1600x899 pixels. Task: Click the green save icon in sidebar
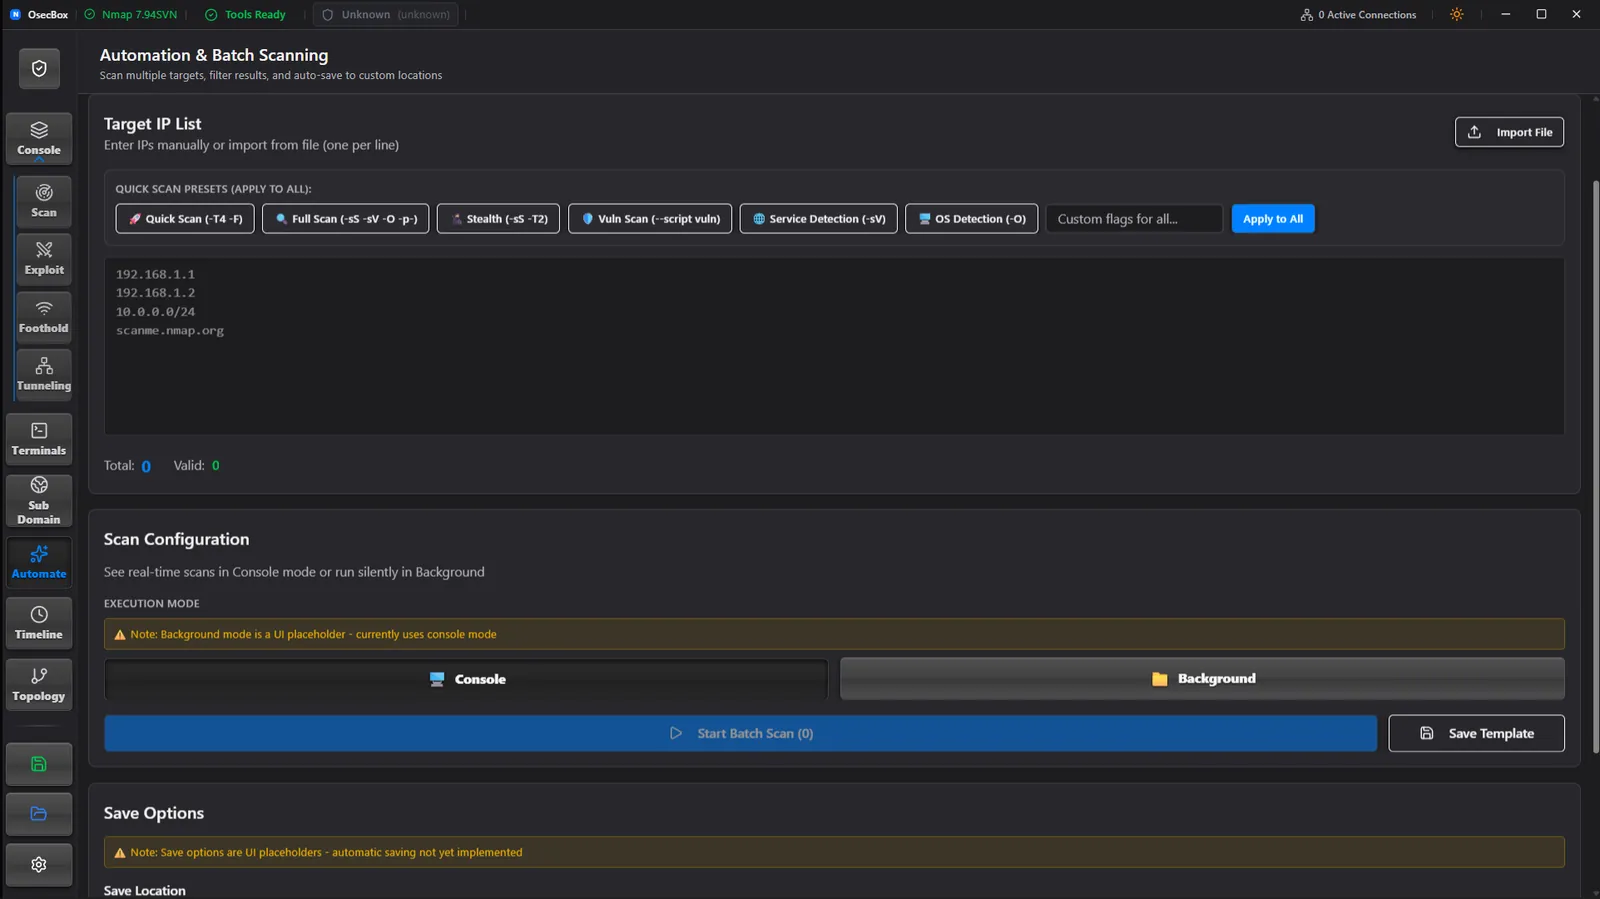(39, 764)
